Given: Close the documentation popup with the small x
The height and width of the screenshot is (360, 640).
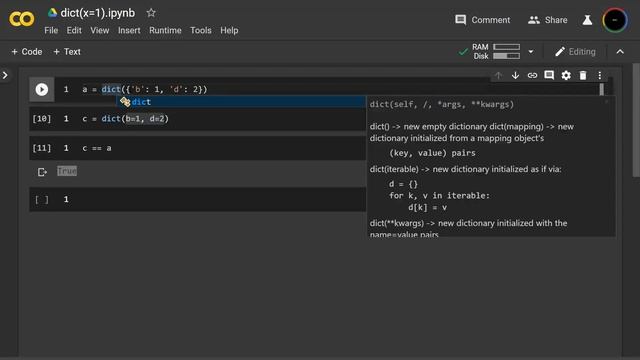Looking at the screenshot, I should [x=607, y=101].
